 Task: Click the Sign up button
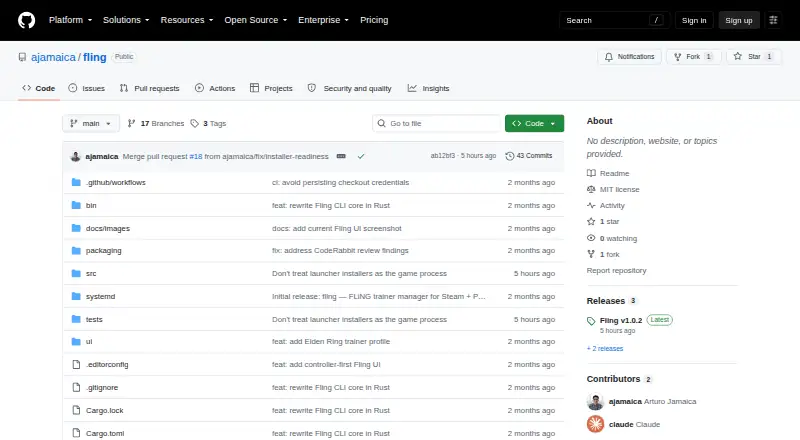point(739,20)
